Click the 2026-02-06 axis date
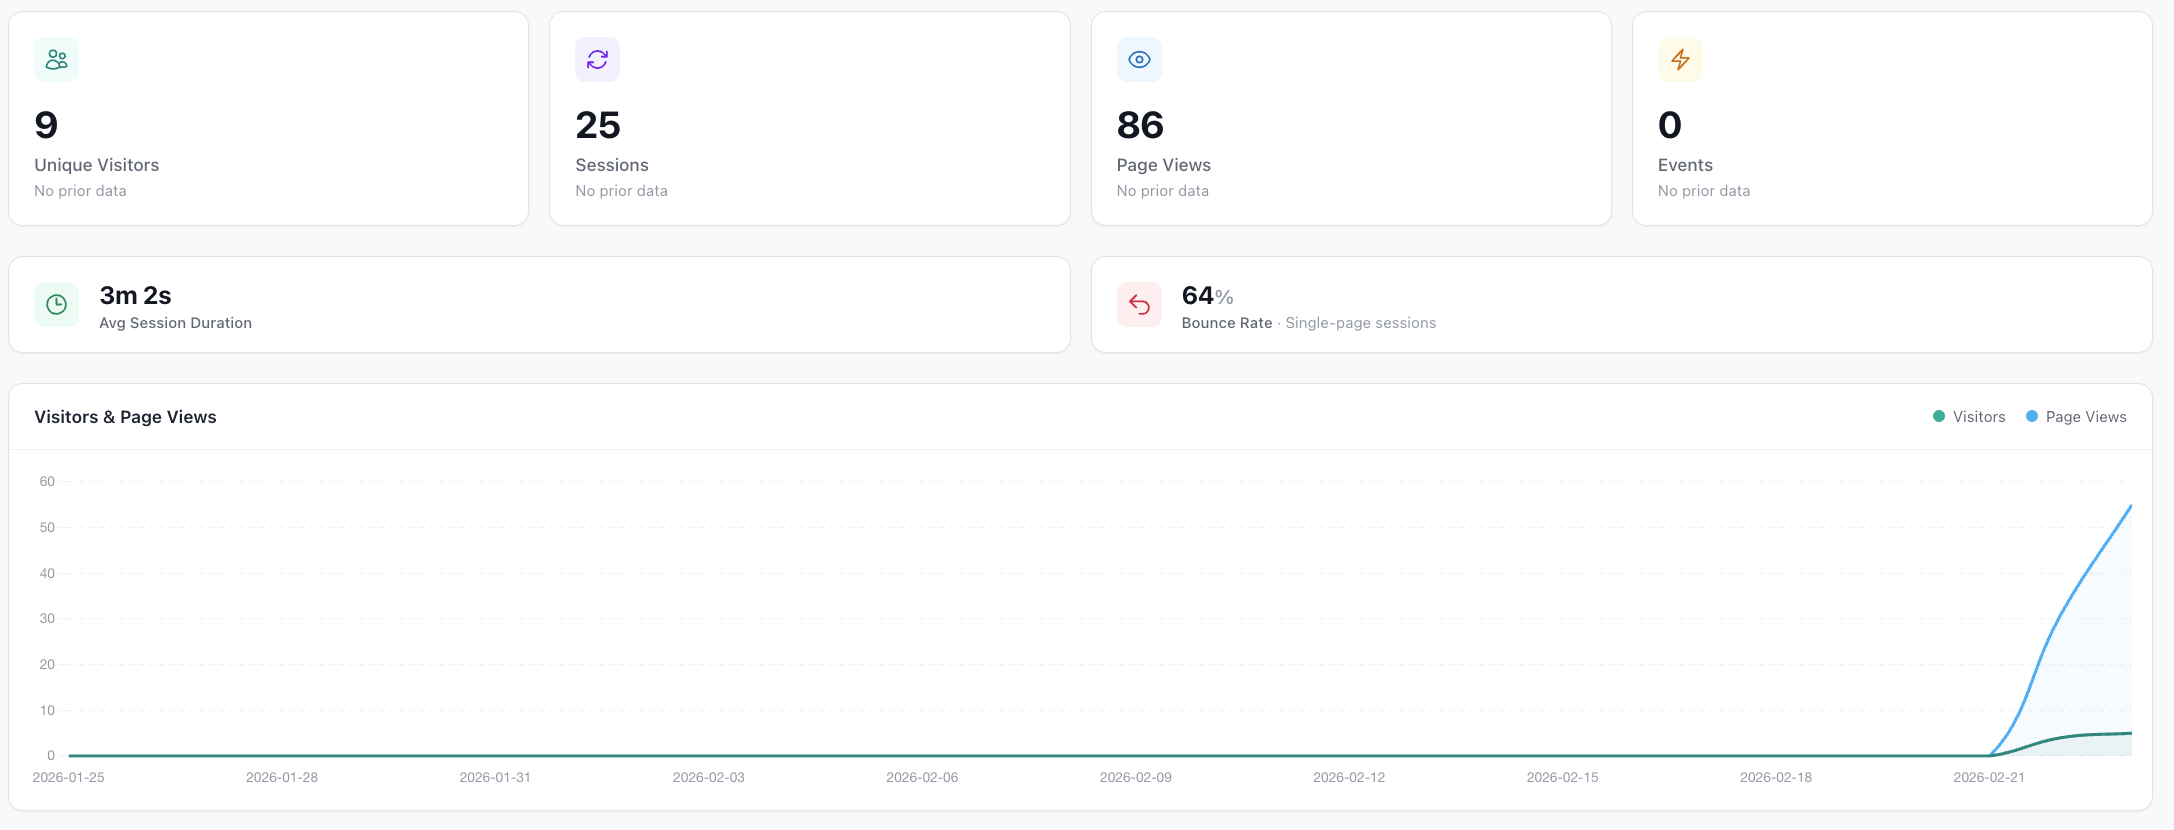The width and height of the screenshot is (2174, 830). (922, 777)
